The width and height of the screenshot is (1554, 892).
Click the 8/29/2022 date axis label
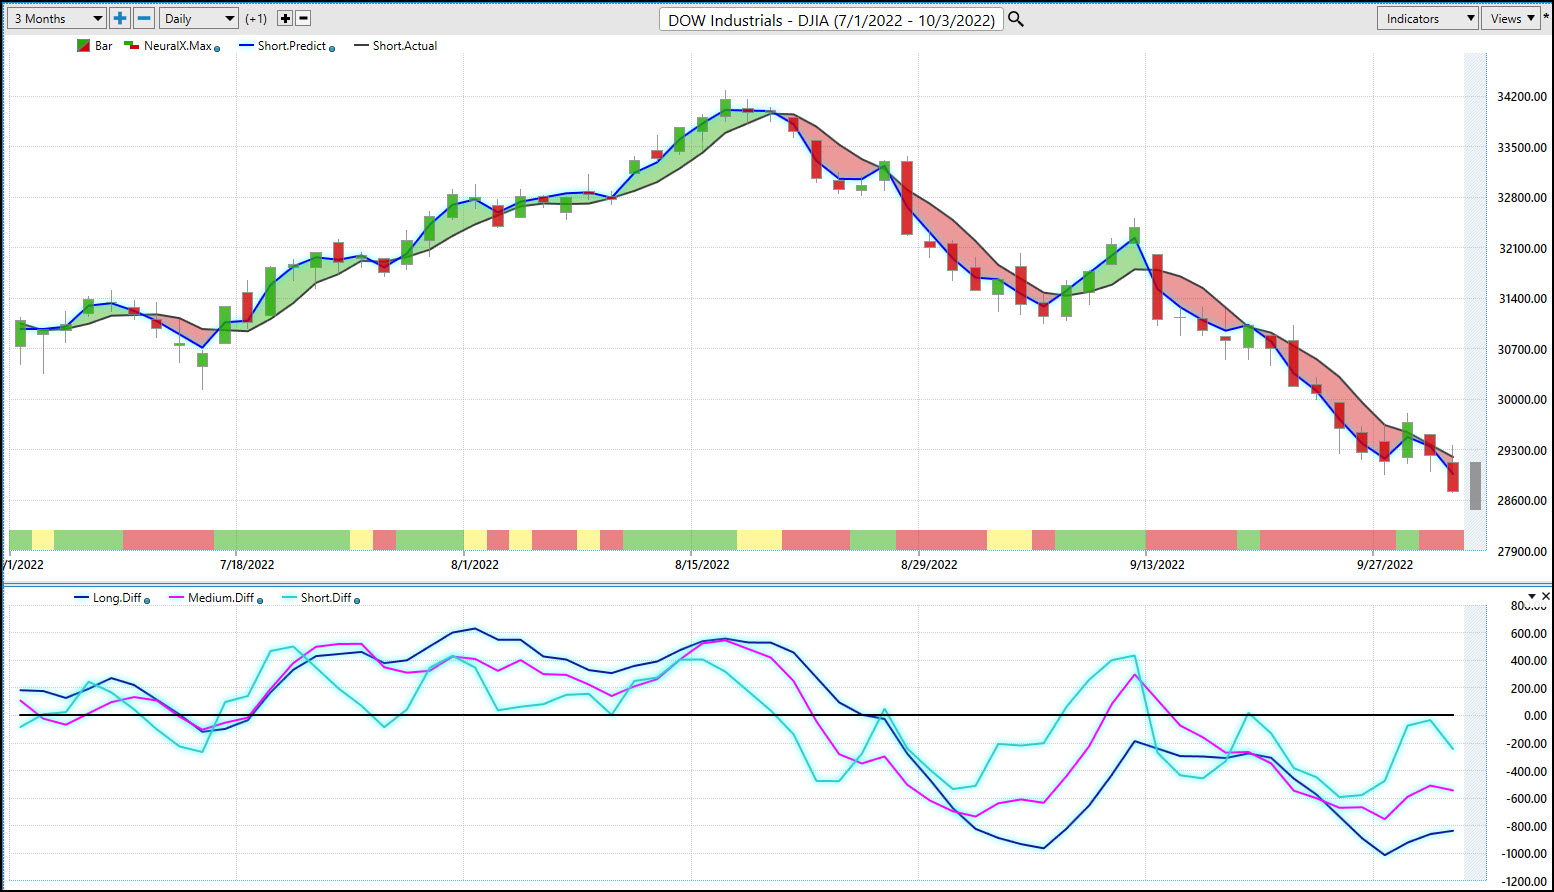pyautogui.click(x=929, y=565)
